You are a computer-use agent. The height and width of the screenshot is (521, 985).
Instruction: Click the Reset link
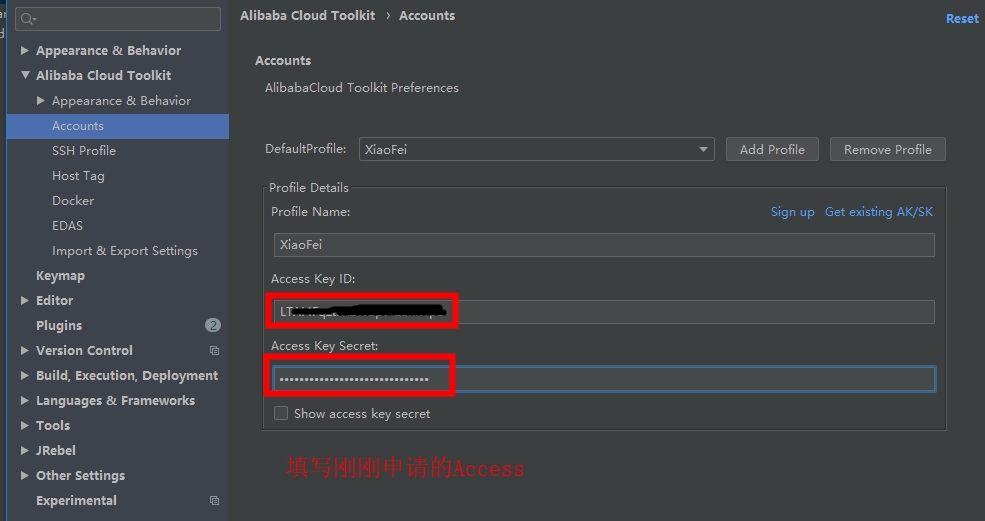pos(962,19)
